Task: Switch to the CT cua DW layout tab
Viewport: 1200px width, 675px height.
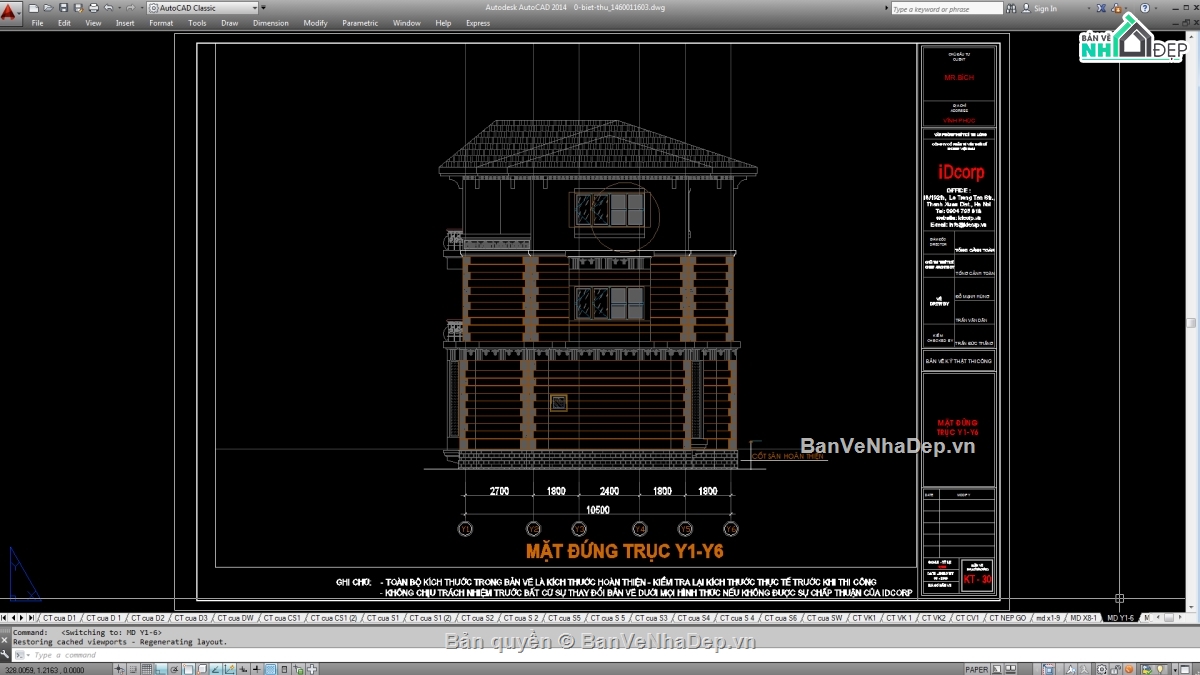Action: (x=234, y=618)
